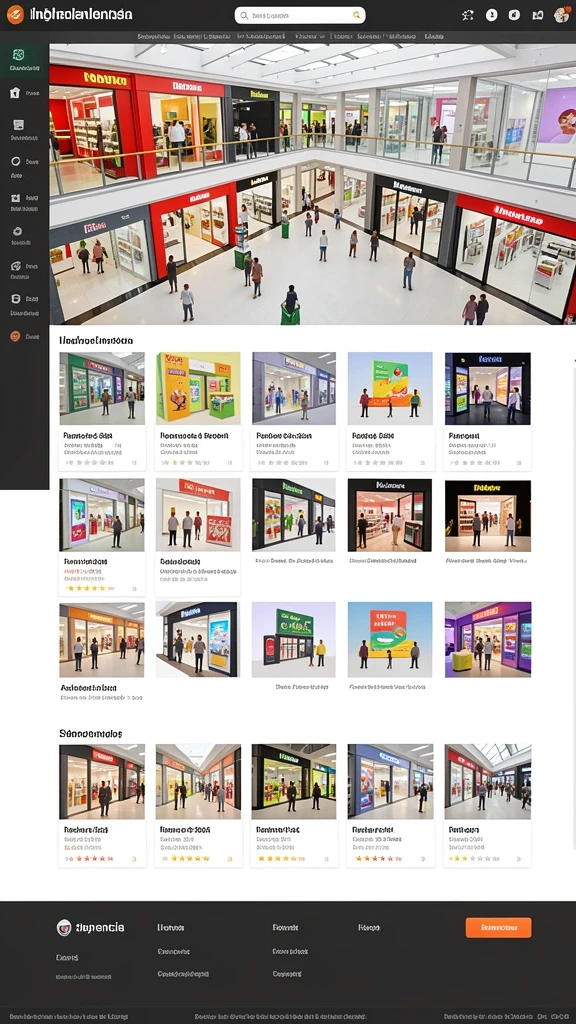Screen dimensions: 576x1024
Task: Open the purple neon storefront thumbnail
Action: (488, 639)
